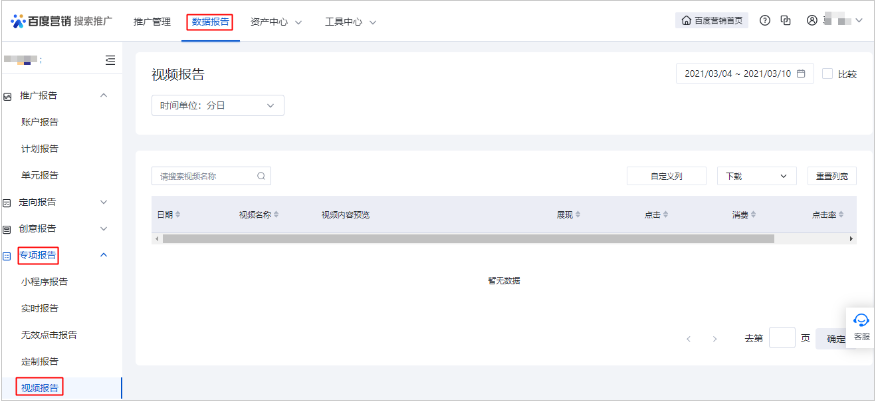Sort the table by 日期 column

tap(168, 214)
